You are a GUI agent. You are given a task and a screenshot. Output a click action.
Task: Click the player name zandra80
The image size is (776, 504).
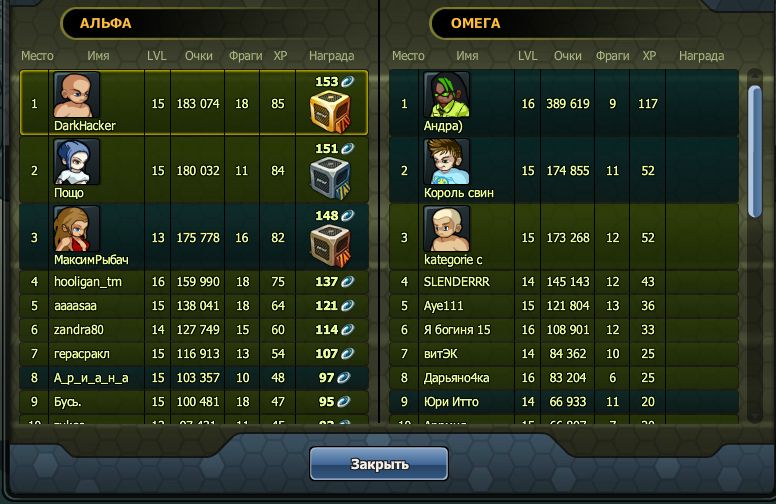point(79,330)
